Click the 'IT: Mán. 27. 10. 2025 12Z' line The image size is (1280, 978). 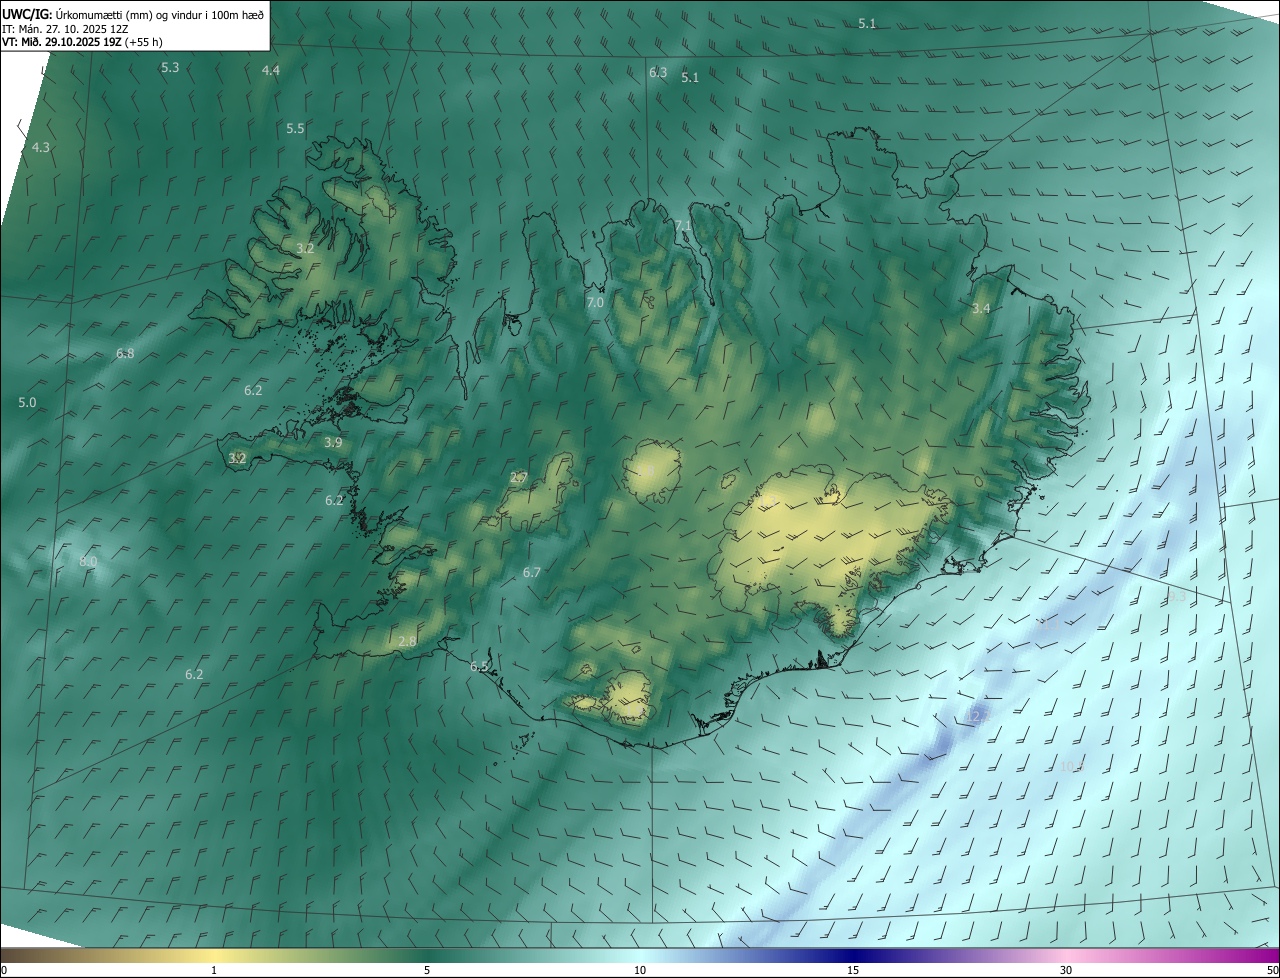65,28
